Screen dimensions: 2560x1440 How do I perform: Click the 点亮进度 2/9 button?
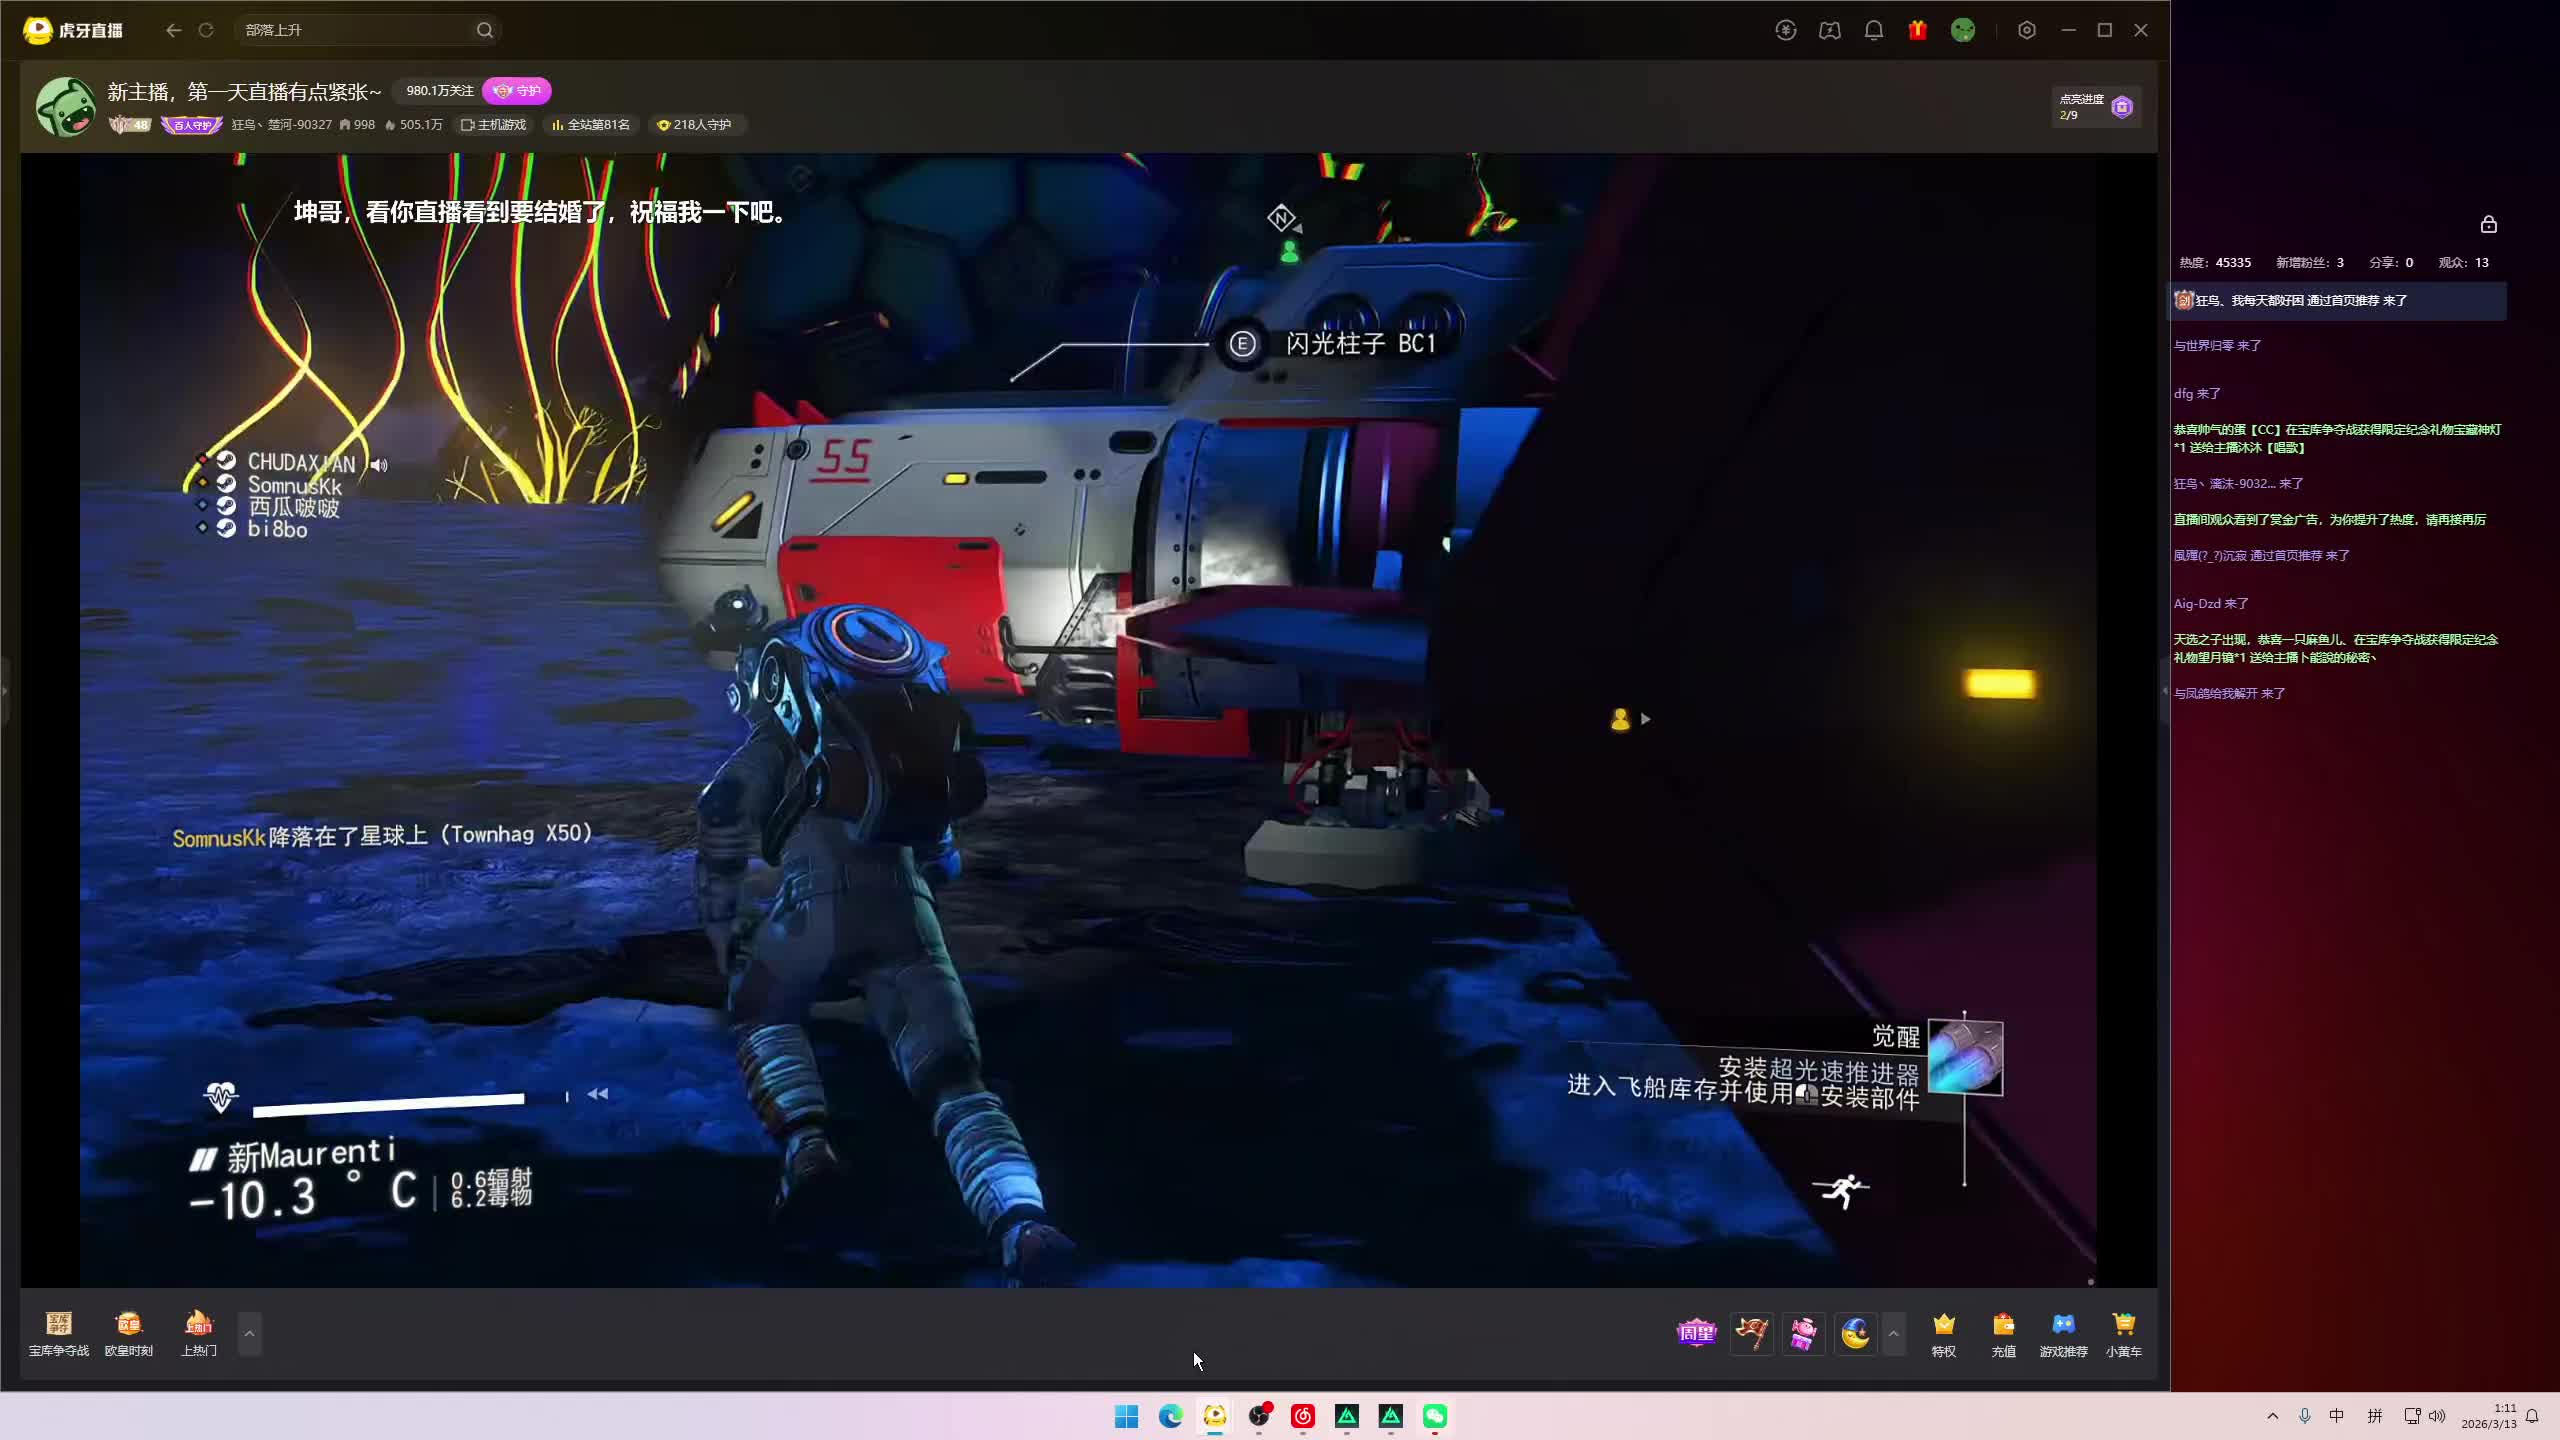tap(2096, 106)
